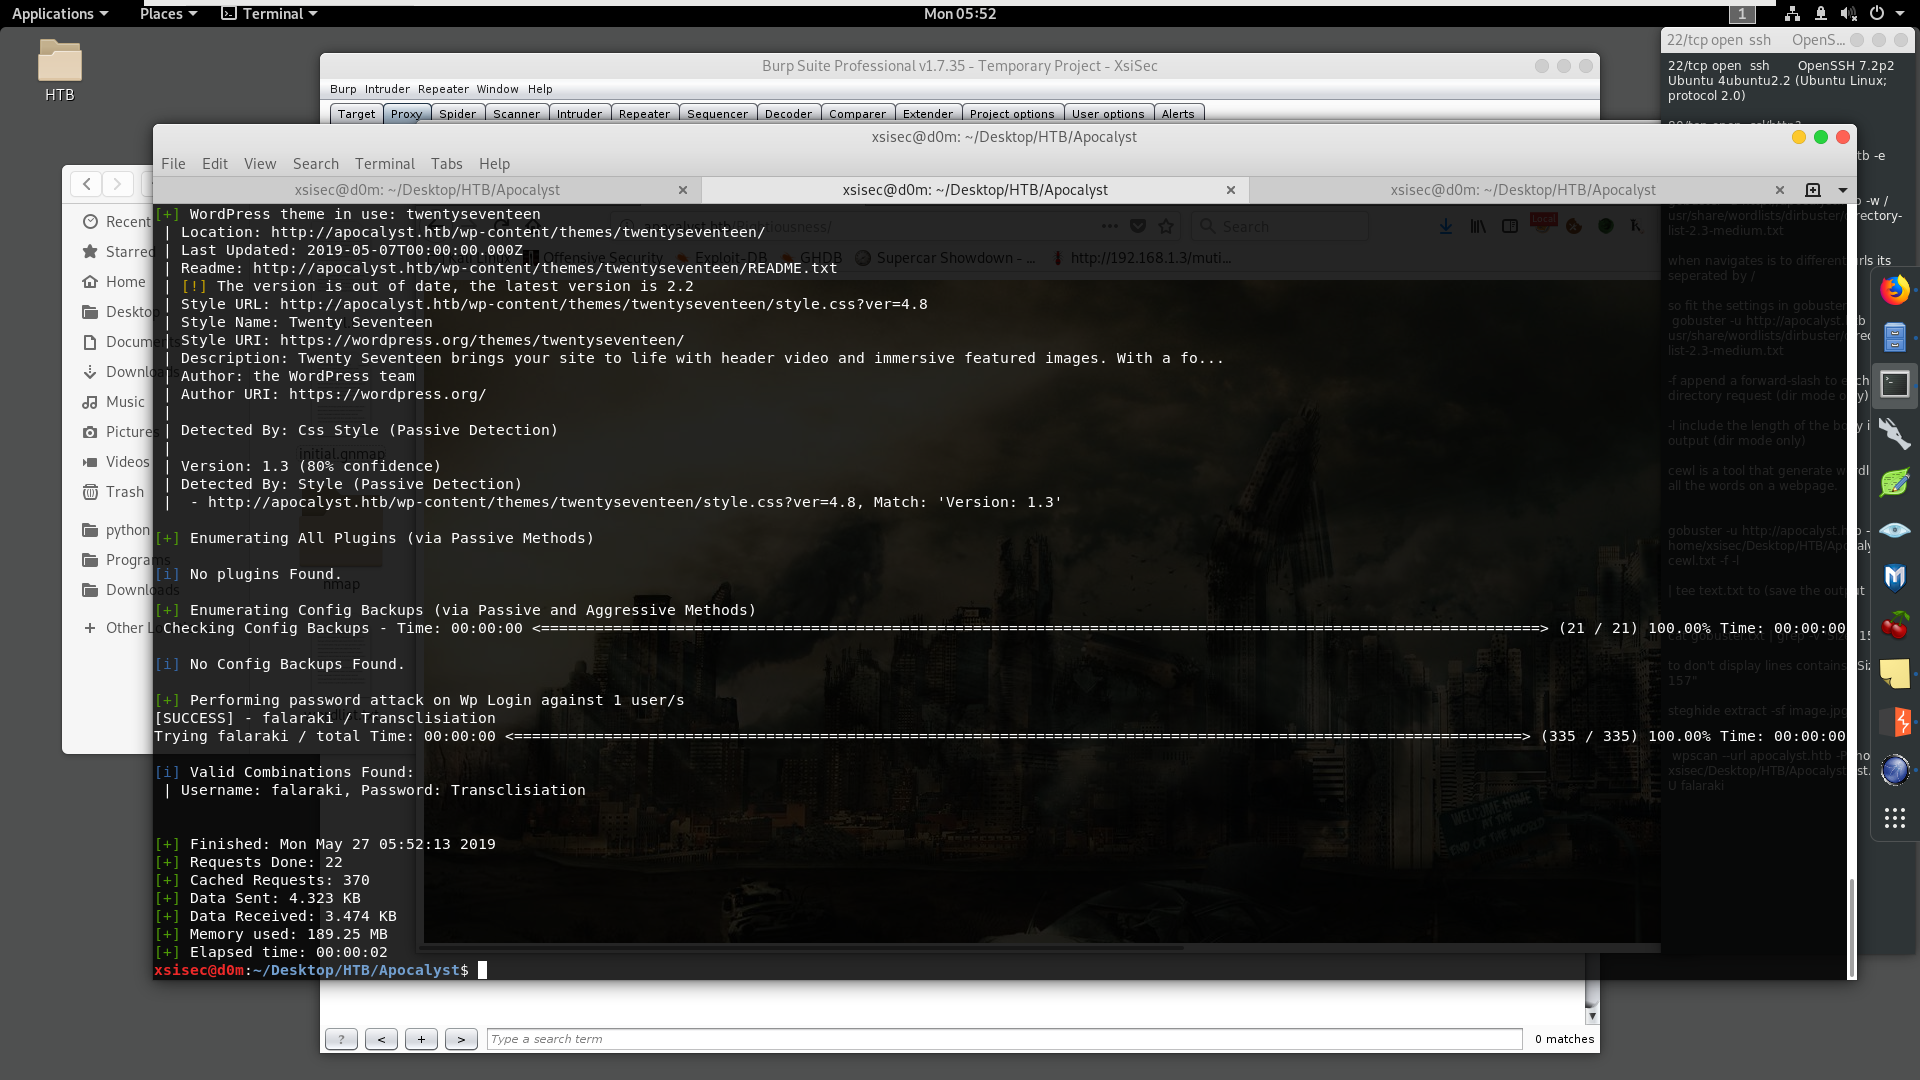Close the active middle terminal tab
The width and height of the screenshot is (1920, 1080).
tap(1231, 190)
